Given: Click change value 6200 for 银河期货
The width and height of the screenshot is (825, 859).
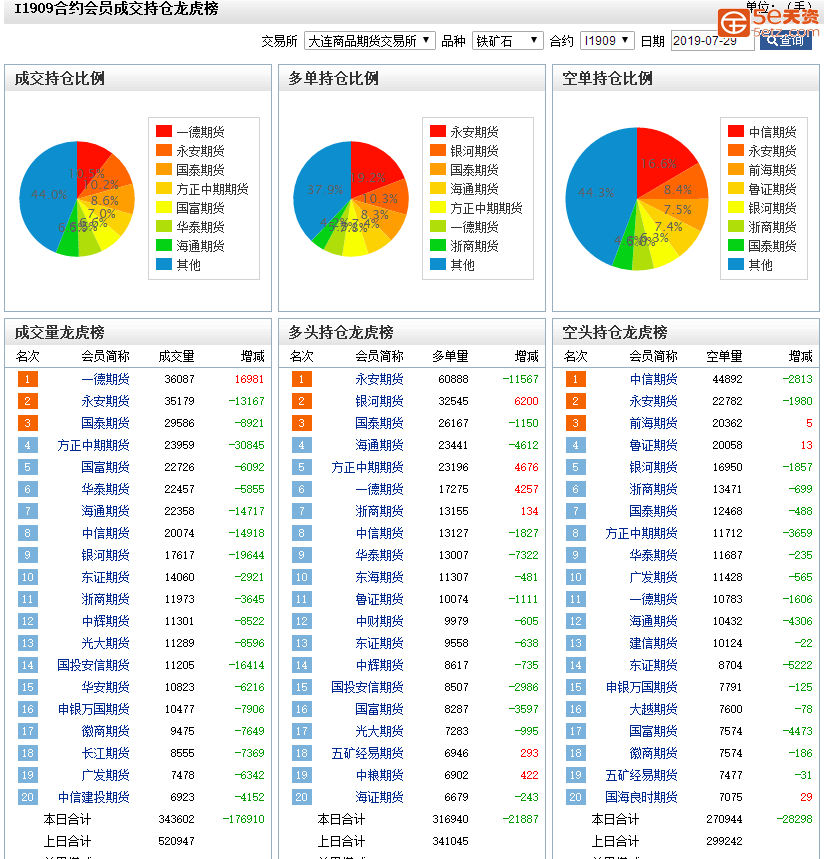Looking at the screenshot, I should click(526, 401).
